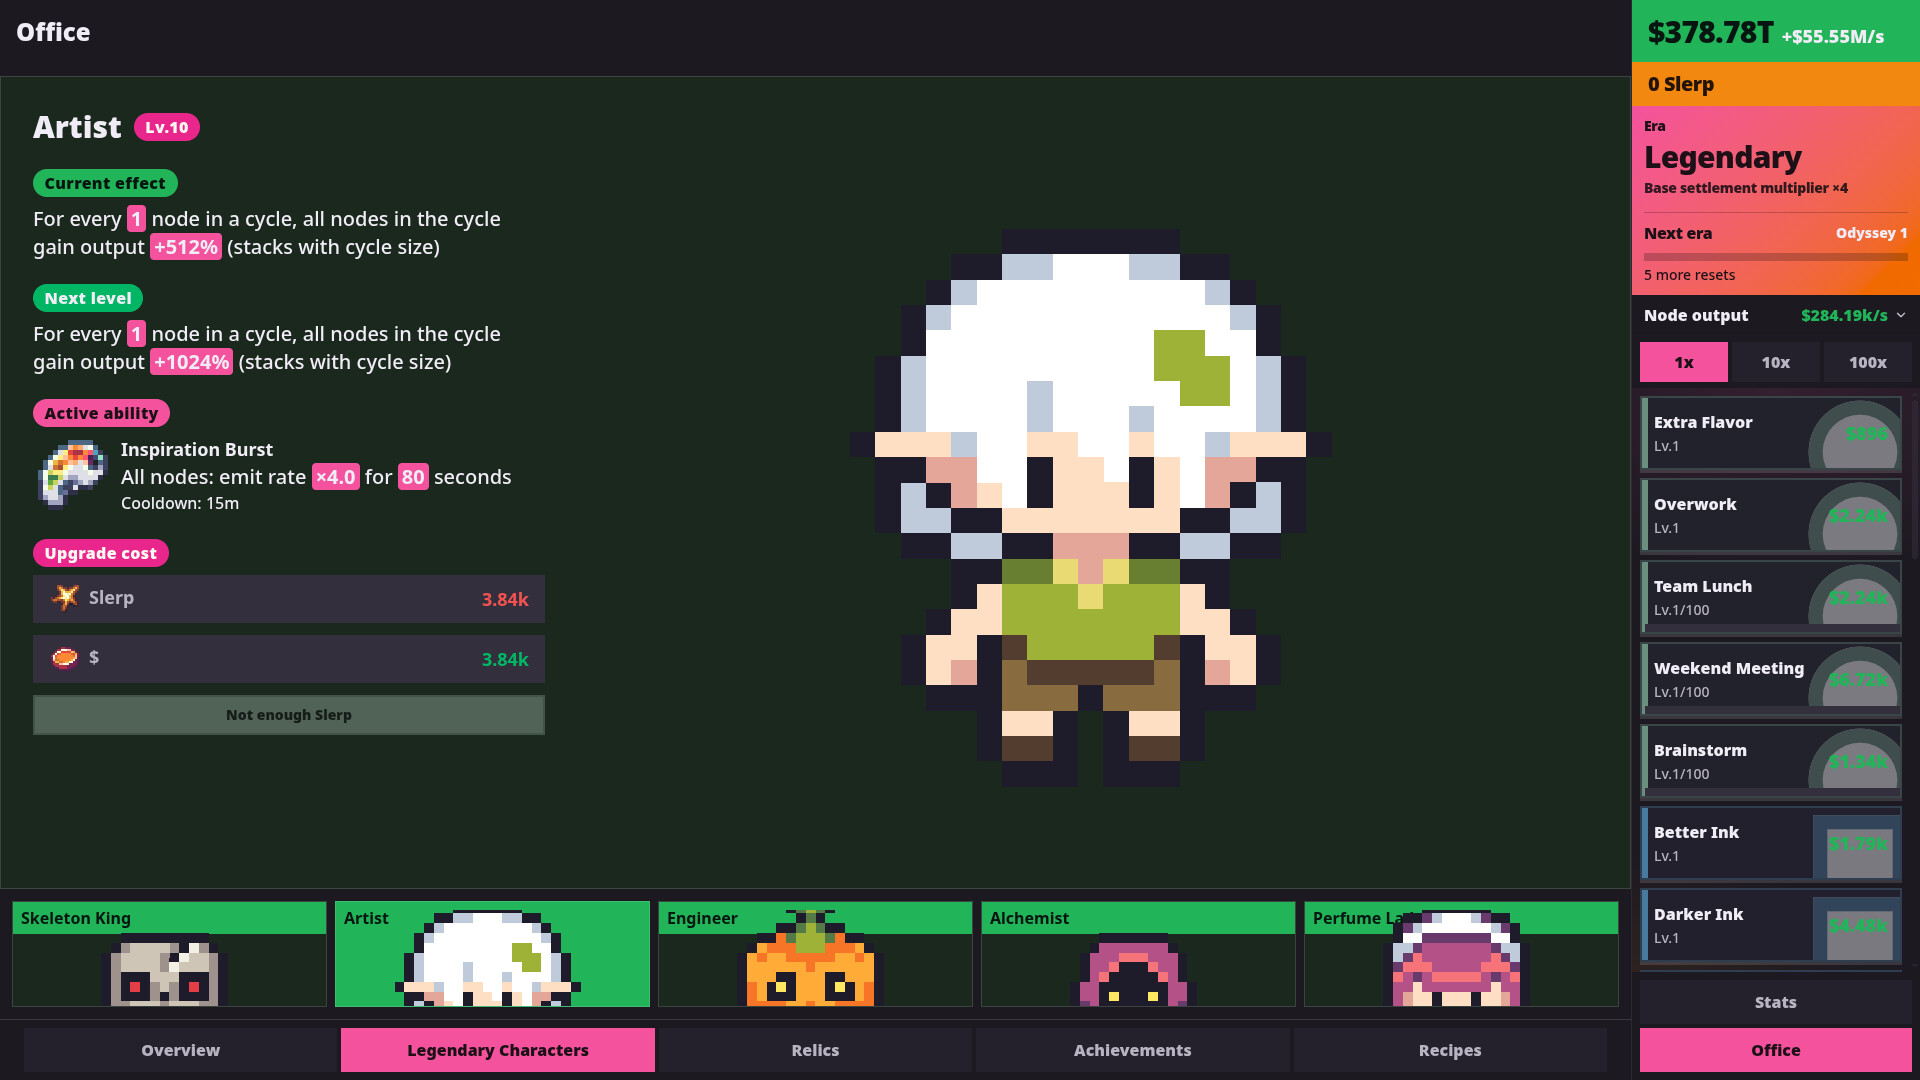Buy the Overwork upgrade
Image resolution: width=1920 pixels, height=1080 pixels.
click(x=1771, y=516)
